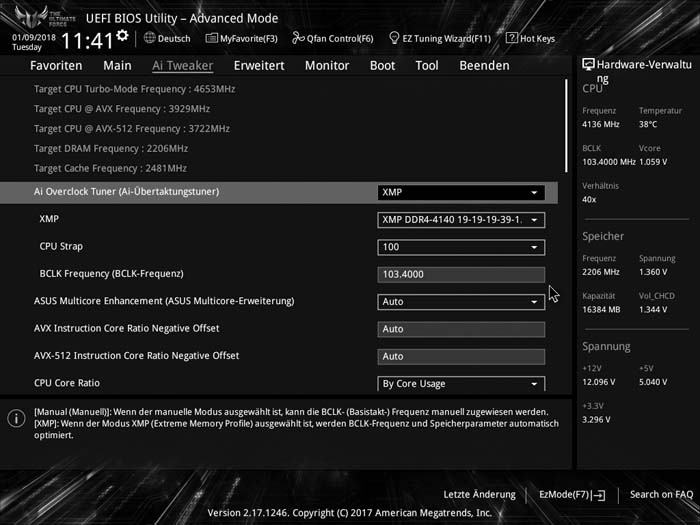Click Target DRAM Frequency : 2206MHz text

point(111,149)
